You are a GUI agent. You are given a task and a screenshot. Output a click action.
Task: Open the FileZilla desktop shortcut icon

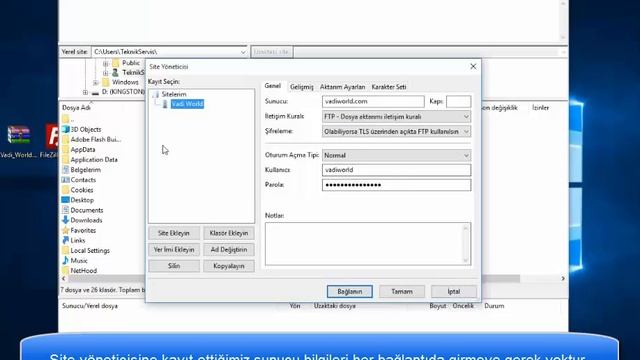point(50,141)
